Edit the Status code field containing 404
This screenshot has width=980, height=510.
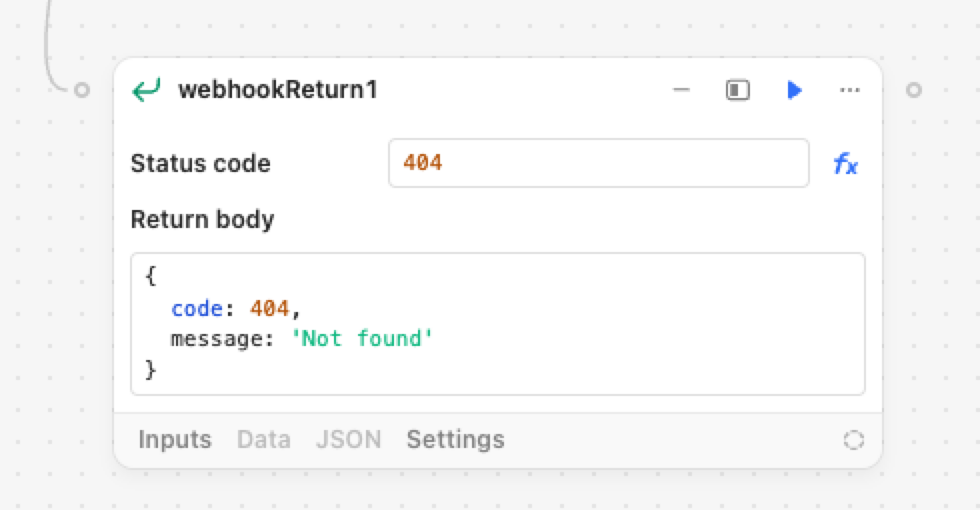pyautogui.click(x=599, y=163)
